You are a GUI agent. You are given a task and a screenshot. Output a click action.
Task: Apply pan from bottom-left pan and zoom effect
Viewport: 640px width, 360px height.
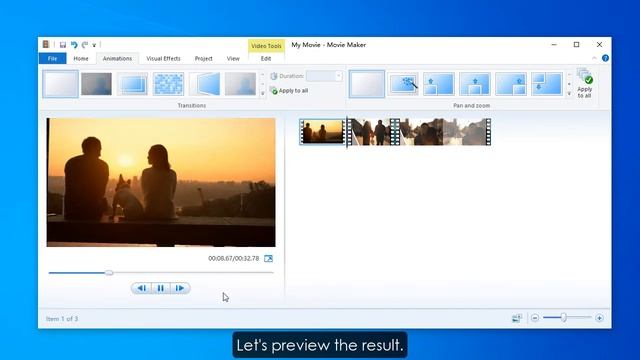click(x=439, y=84)
